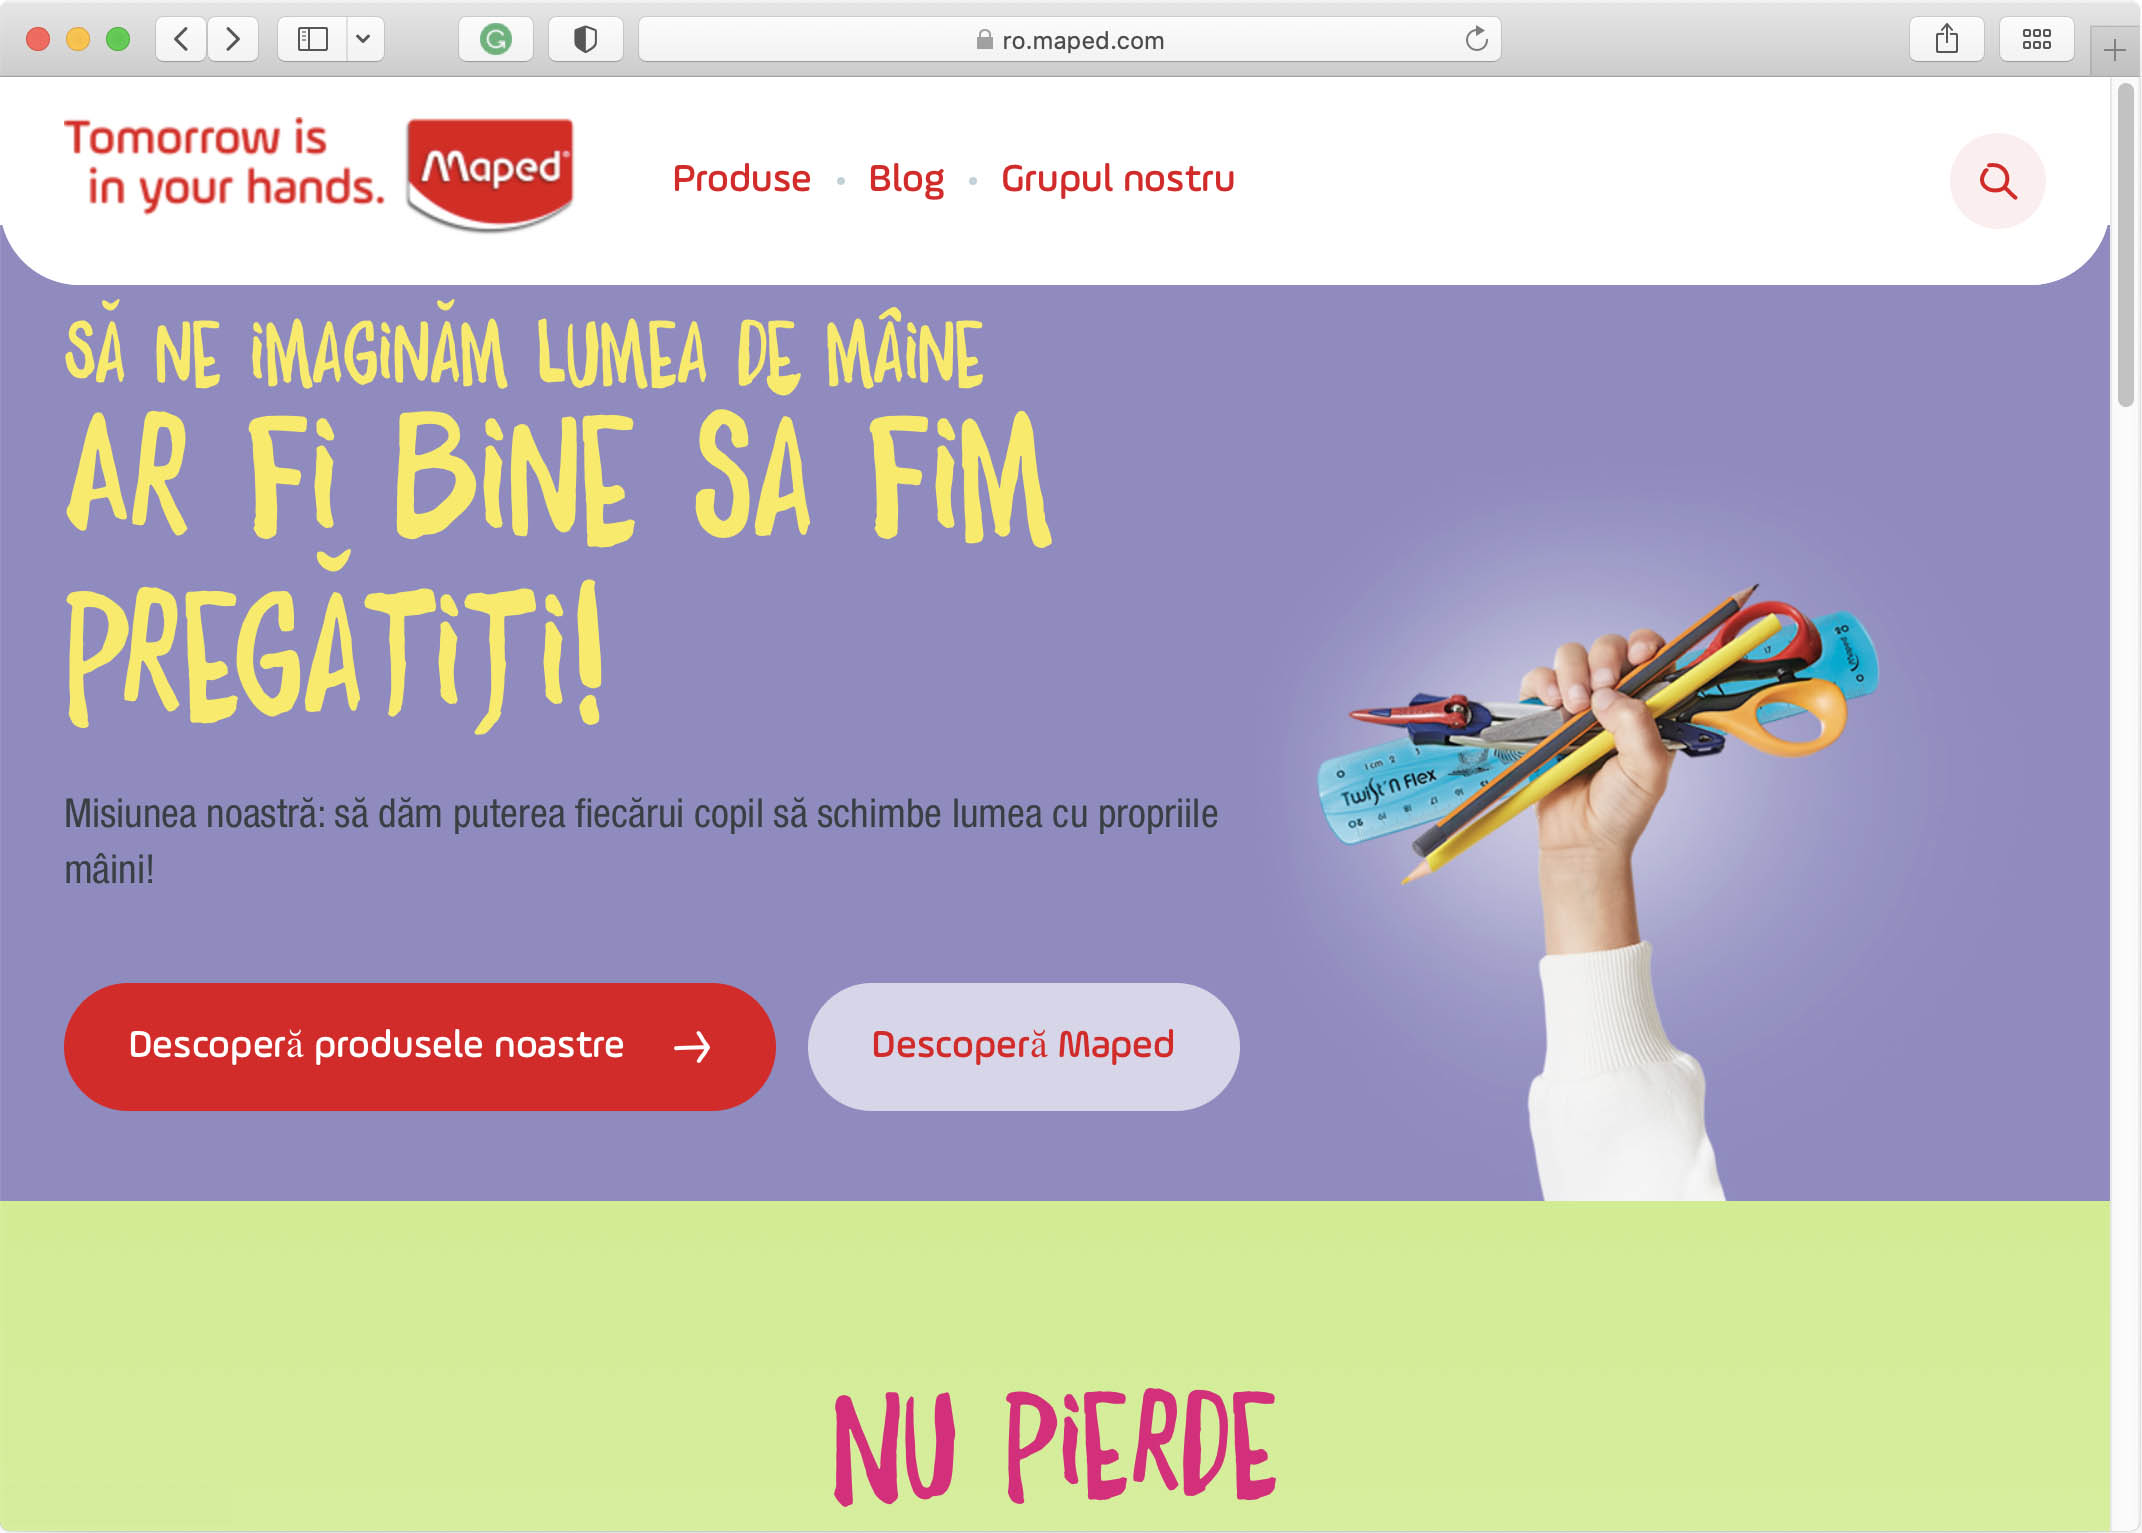Add a new tab with plus icon
This screenshot has height=1533, width=2142.
pos(2114,50)
